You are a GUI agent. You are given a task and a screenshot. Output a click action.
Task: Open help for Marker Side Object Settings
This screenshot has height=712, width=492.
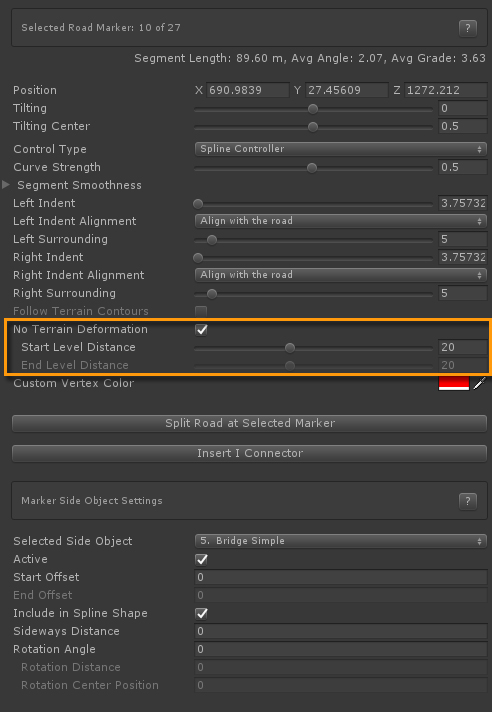click(467, 501)
